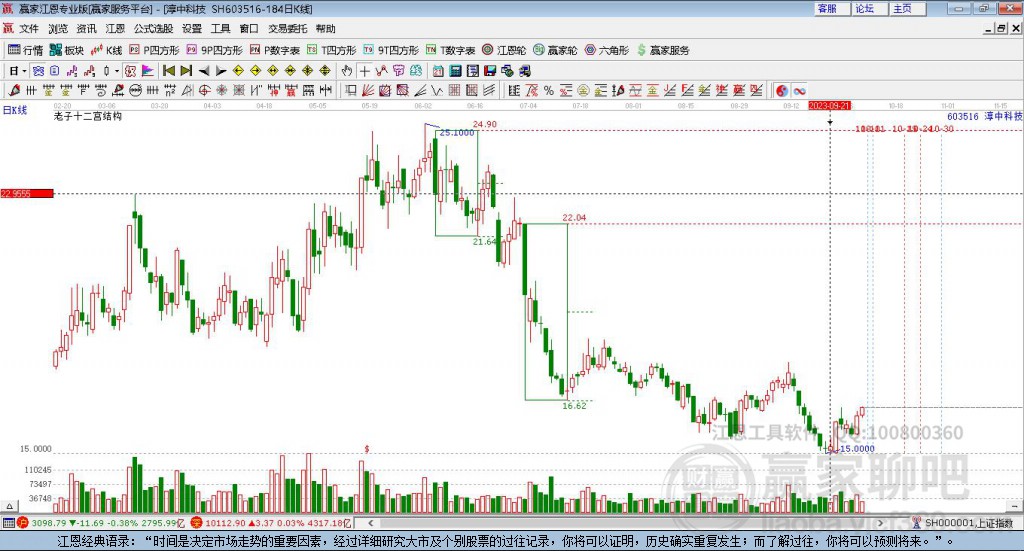
Task: Open the 窗口 menu
Action: point(249,29)
